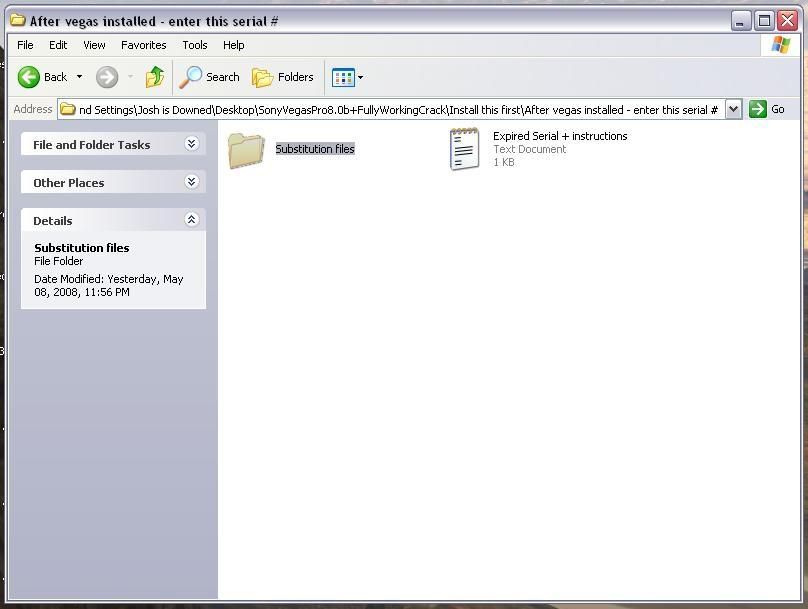Toggle the Folders pane

283,77
